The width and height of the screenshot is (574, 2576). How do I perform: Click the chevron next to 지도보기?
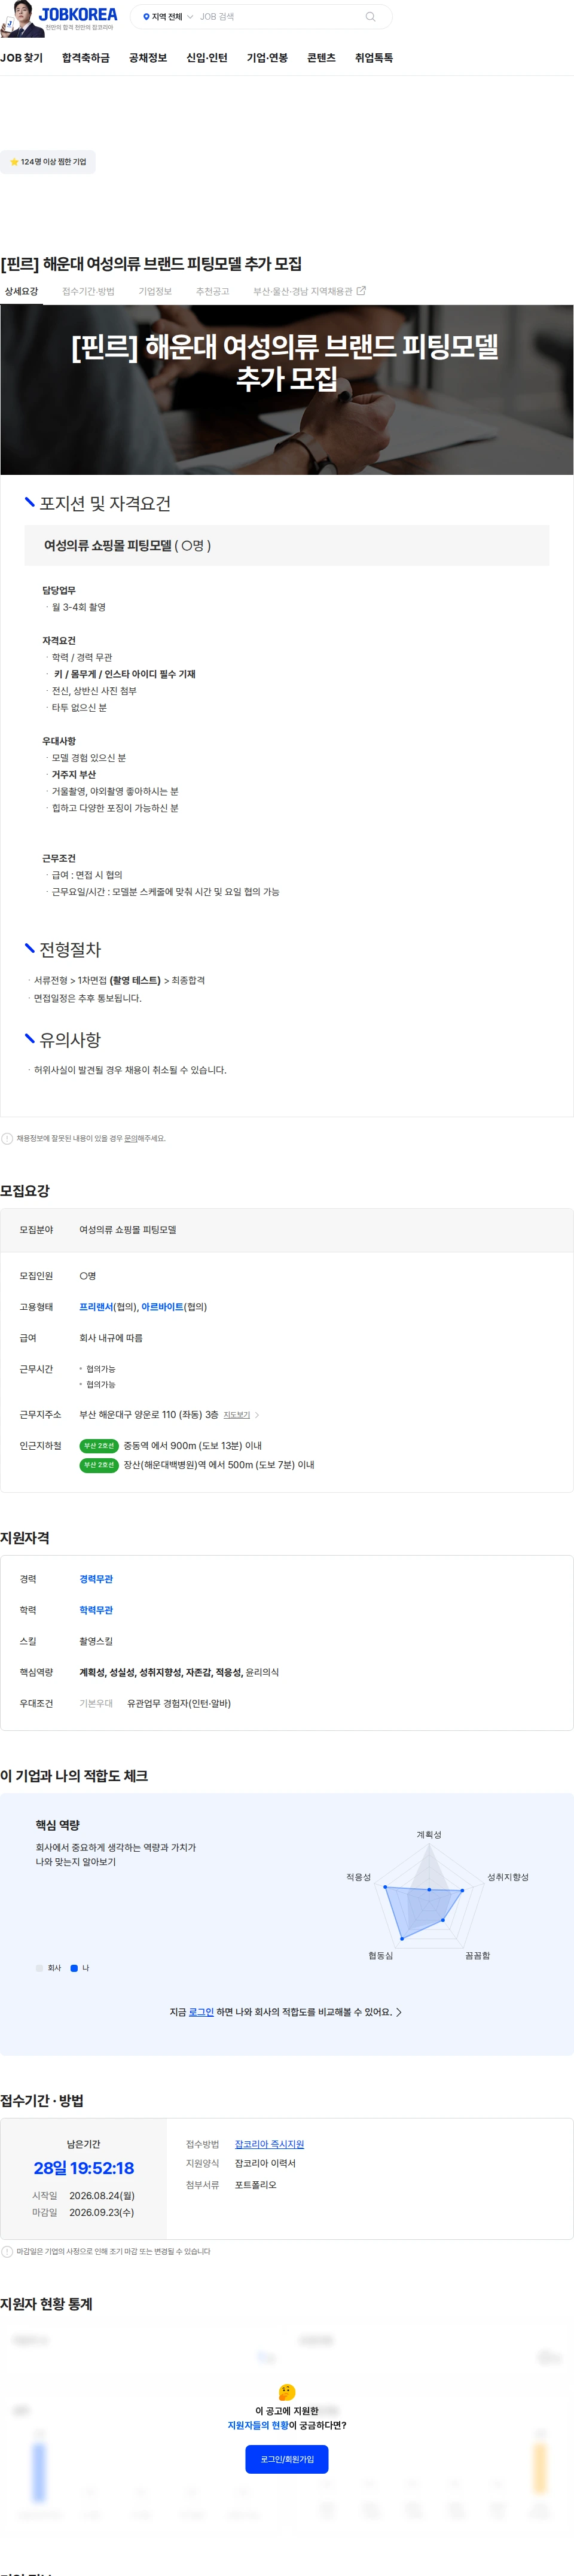(257, 1415)
